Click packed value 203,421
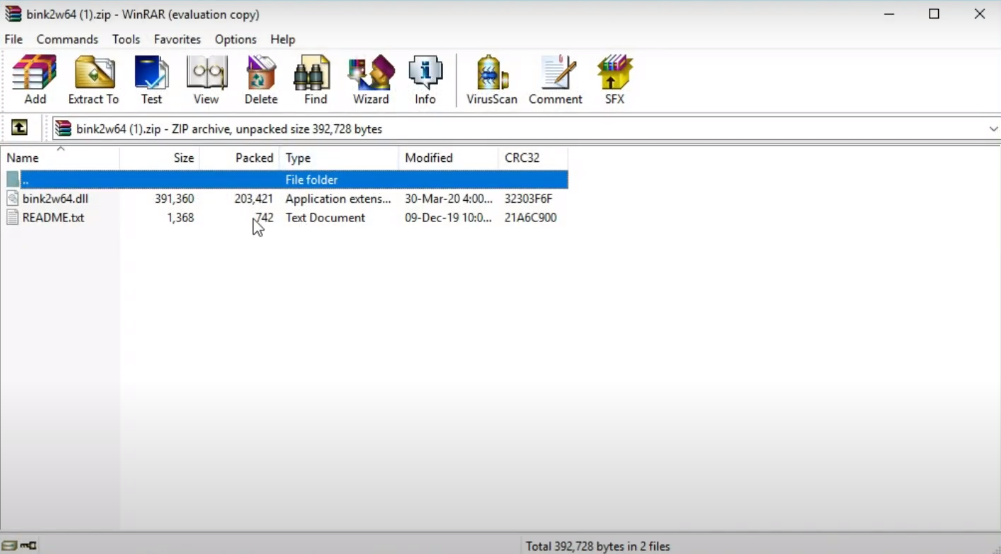The height and width of the screenshot is (554, 1001). tap(253, 198)
